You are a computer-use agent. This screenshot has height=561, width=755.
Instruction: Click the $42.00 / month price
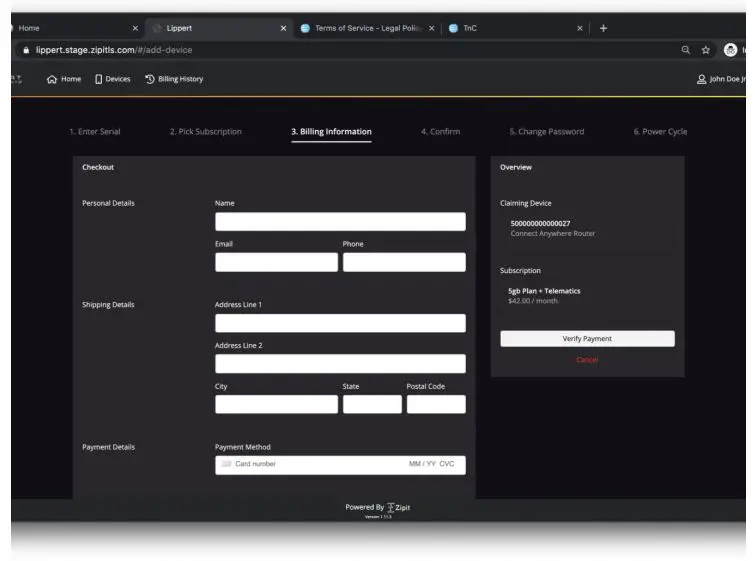[533, 301]
